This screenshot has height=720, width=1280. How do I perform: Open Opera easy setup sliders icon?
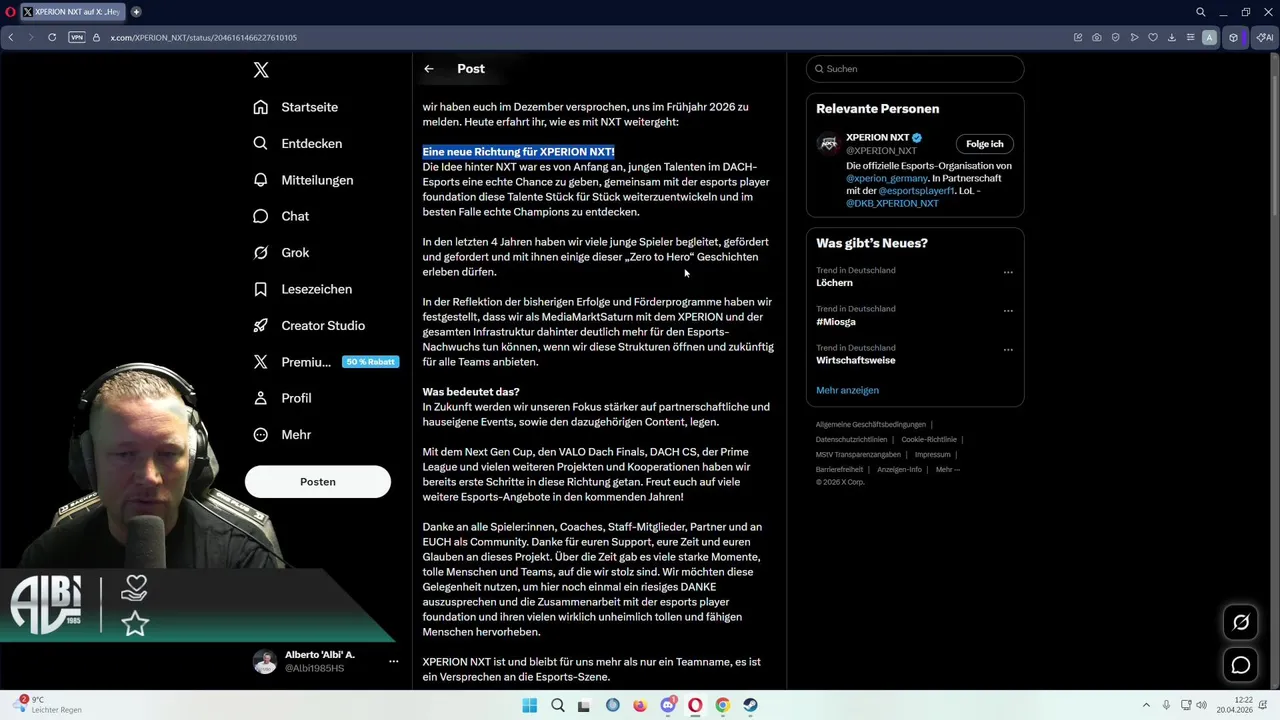1190,37
